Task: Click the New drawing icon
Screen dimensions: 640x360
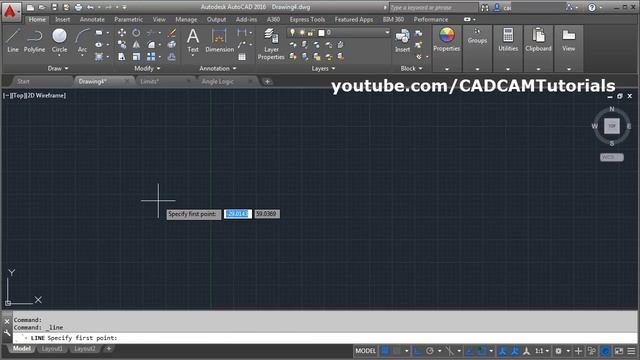Action: pos(30,7)
